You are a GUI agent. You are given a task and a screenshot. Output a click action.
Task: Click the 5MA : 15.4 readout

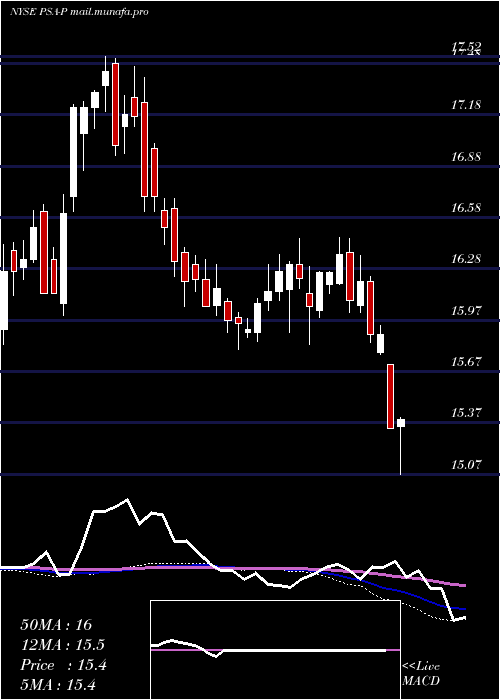pos(58,685)
